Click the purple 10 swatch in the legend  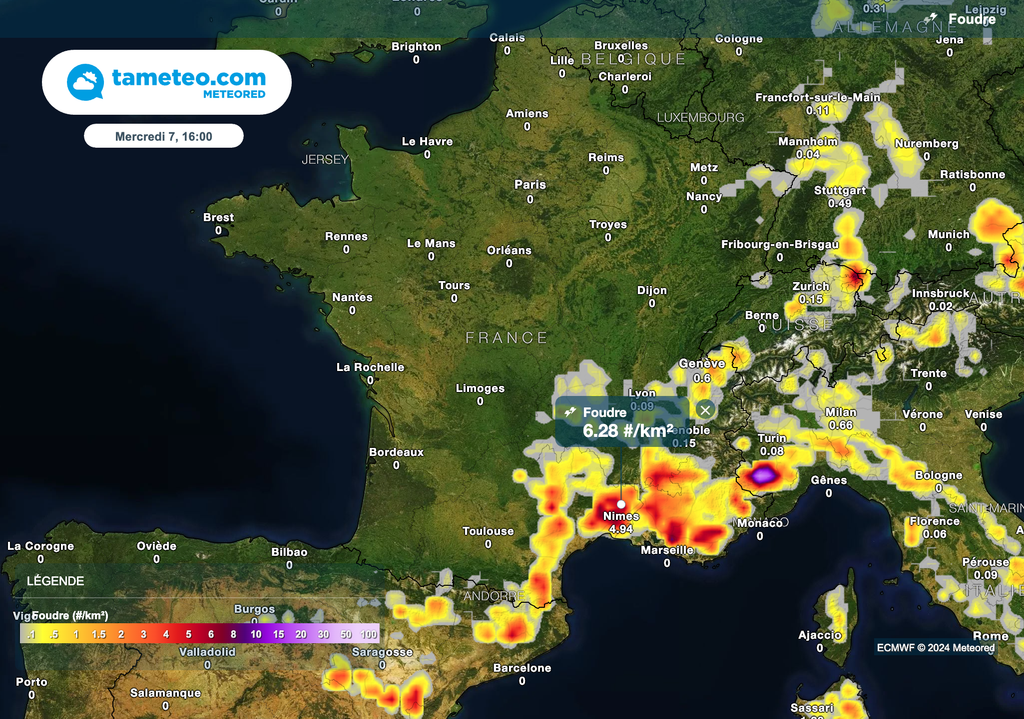point(254,633)
